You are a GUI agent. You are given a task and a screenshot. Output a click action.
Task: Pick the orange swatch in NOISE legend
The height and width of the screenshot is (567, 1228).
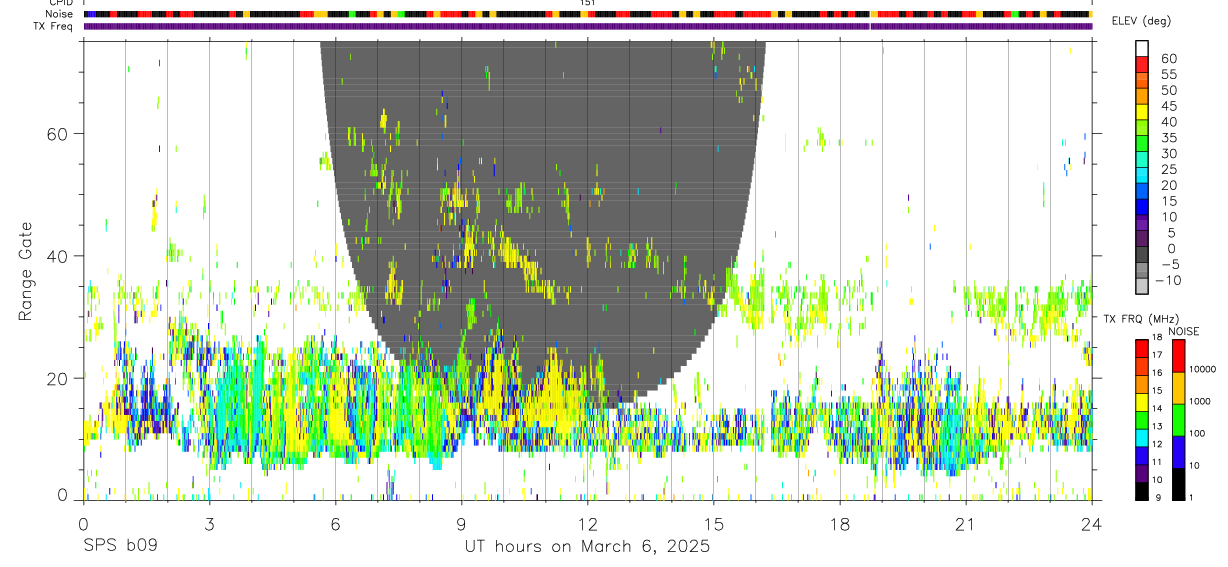click(x=1177, y=388)
